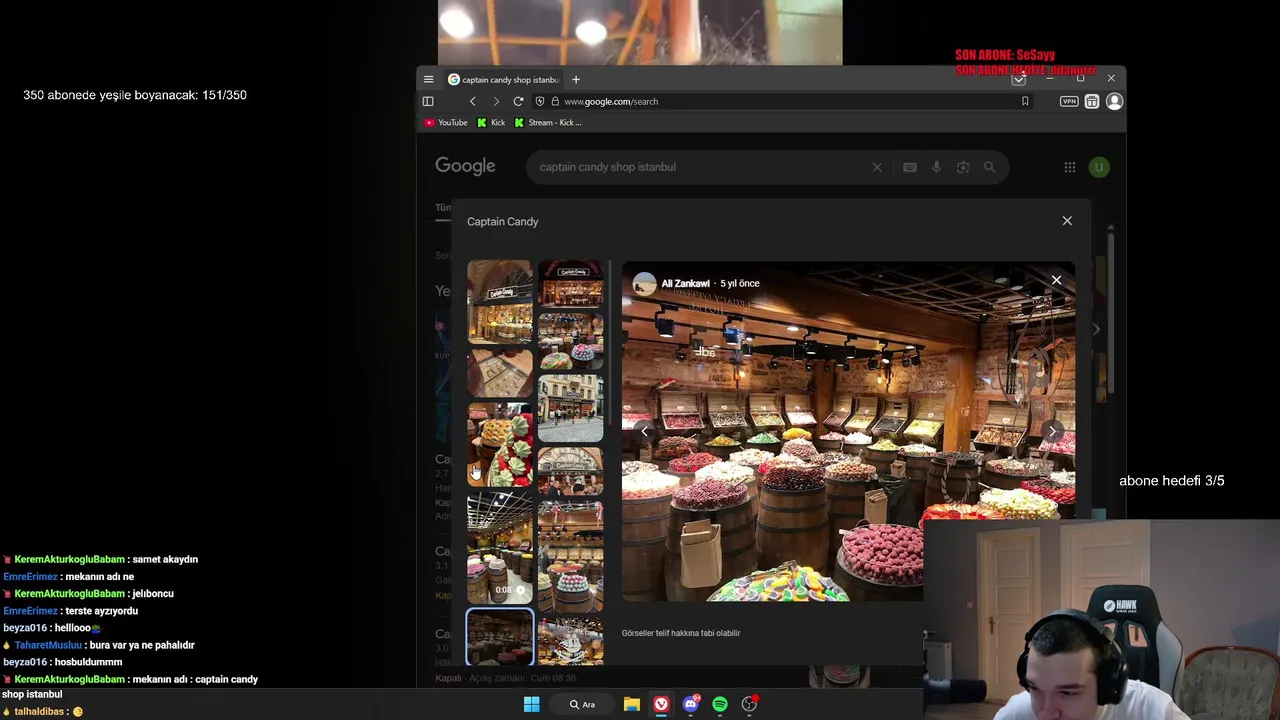Image resolution: width=1280 pixels, height=720 pixels.
Task: Select the highlighted barrels thumbnail at bottom
Action: (500, 637)
